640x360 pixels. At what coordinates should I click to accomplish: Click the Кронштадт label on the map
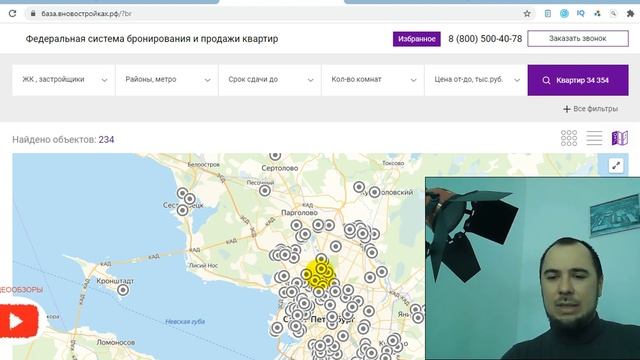point(115,281)
